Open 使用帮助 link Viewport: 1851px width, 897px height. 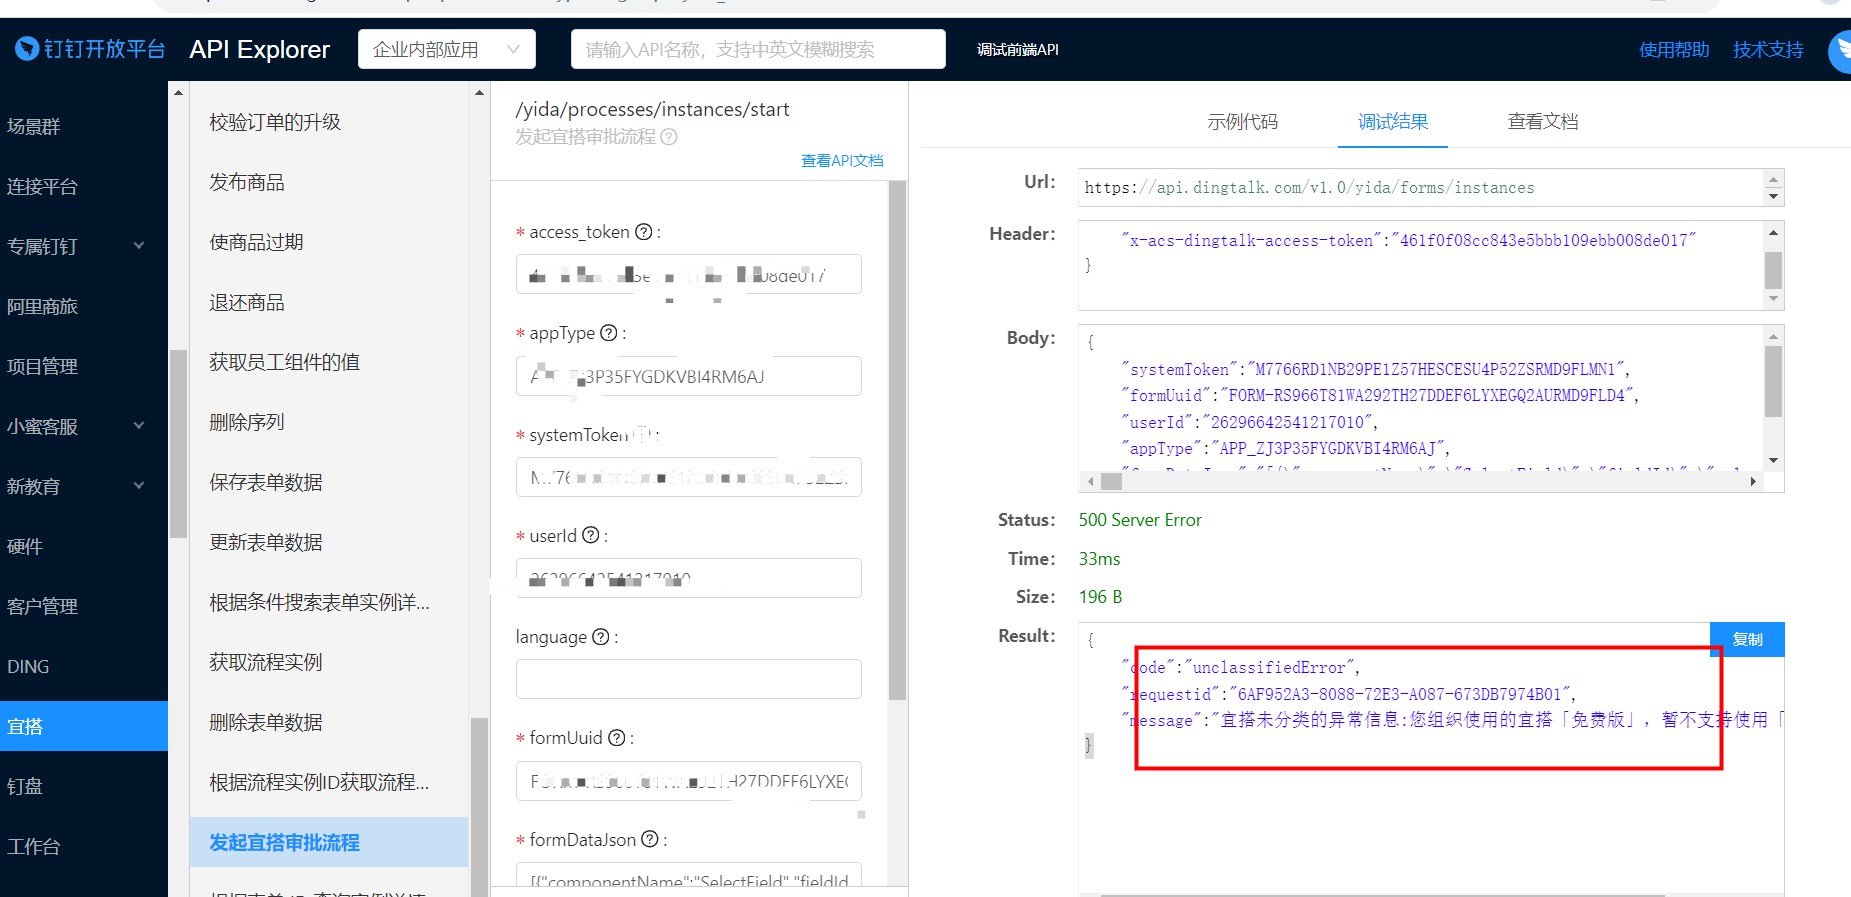[1674, 50]
